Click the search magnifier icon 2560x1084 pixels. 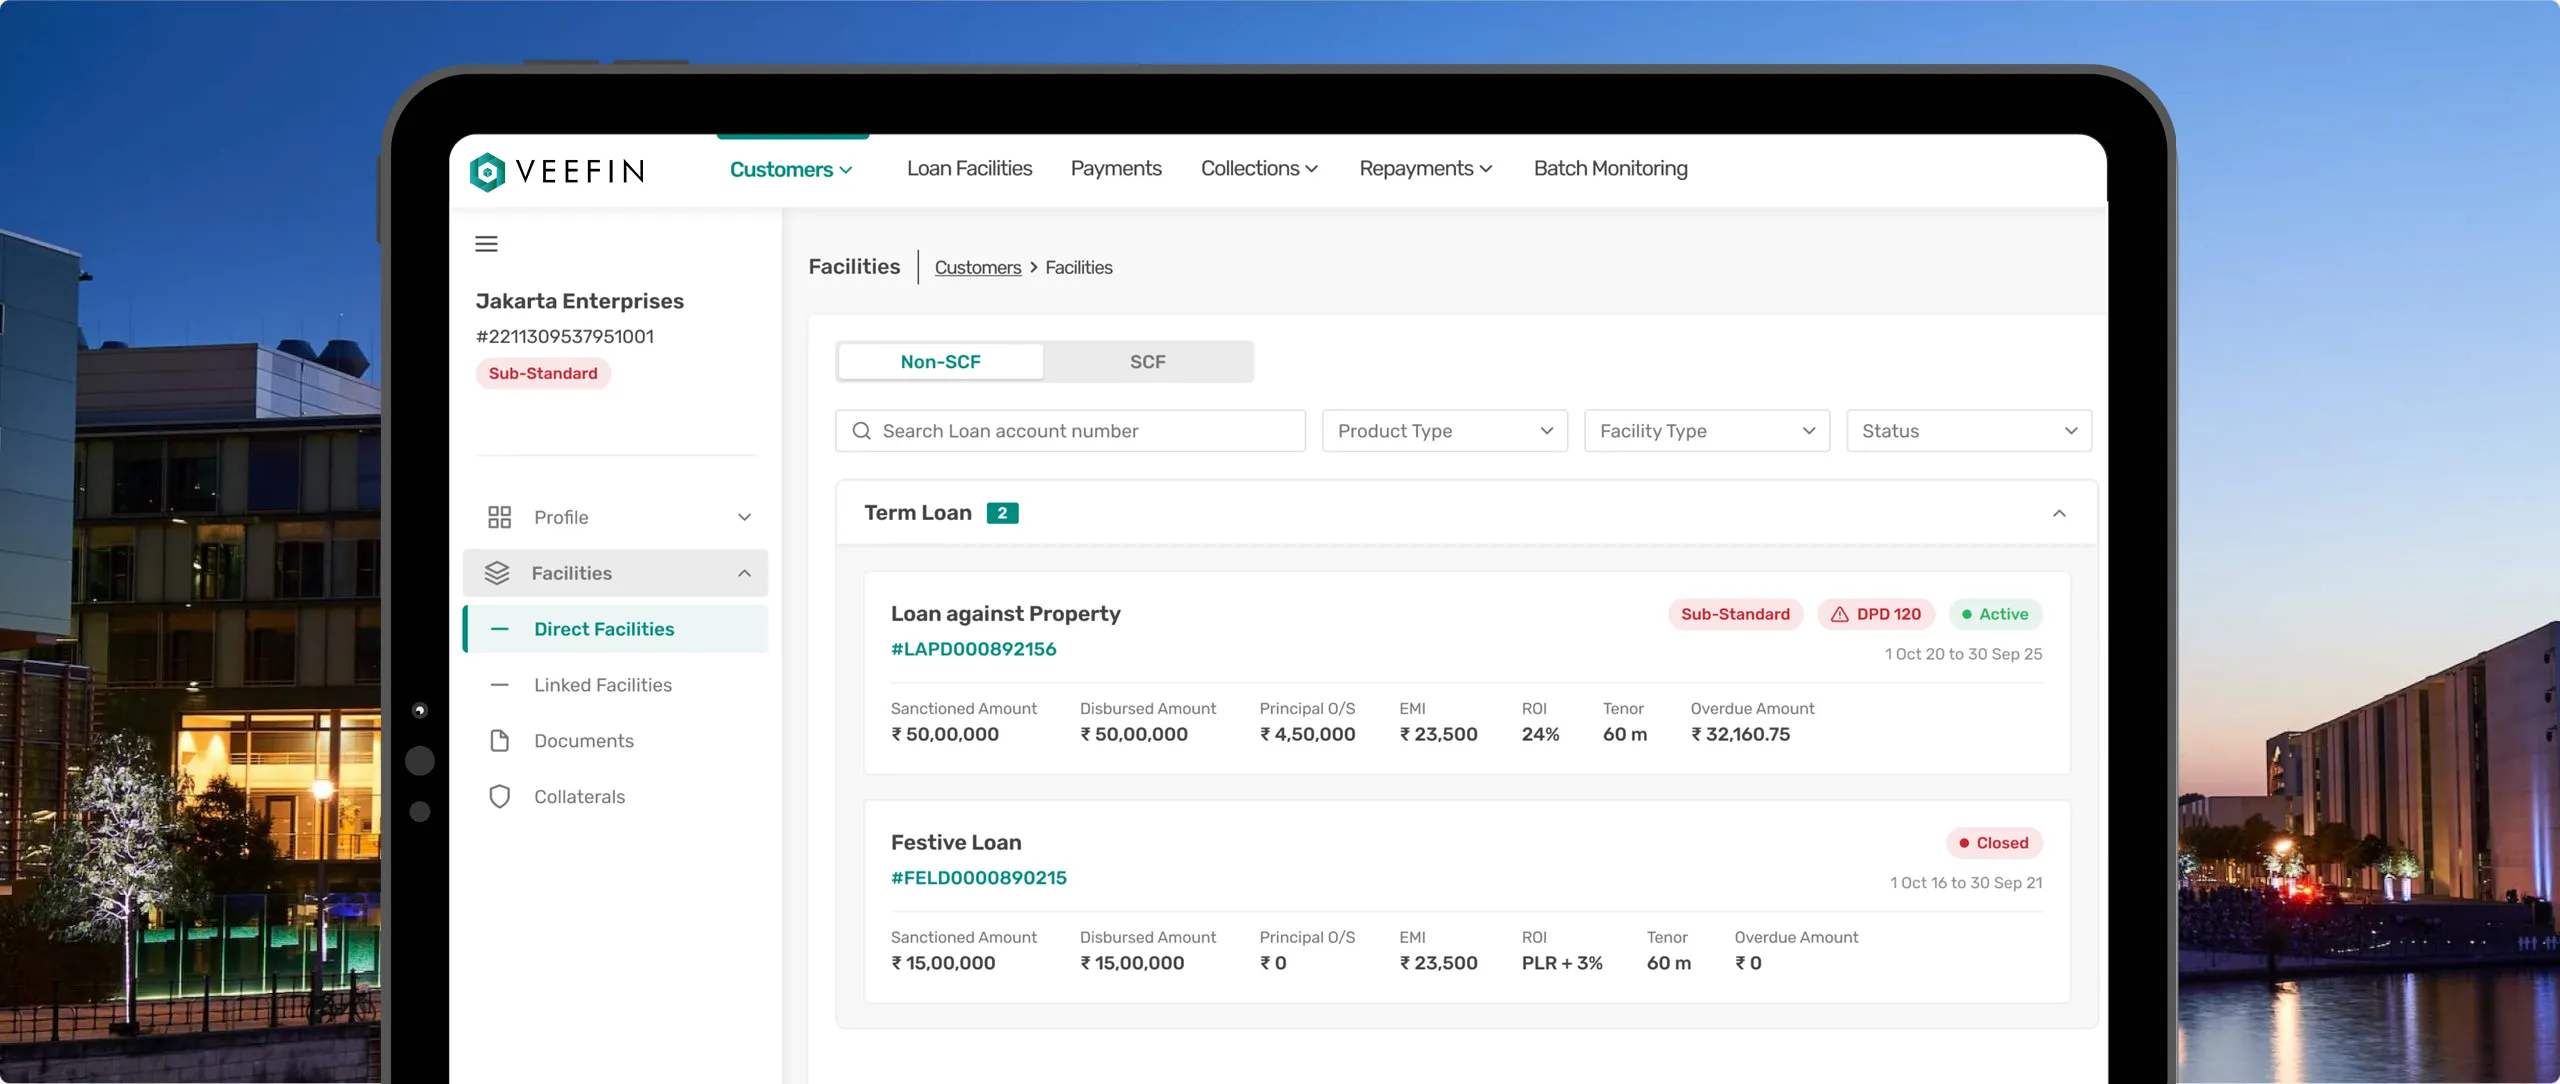pos(861,431)
